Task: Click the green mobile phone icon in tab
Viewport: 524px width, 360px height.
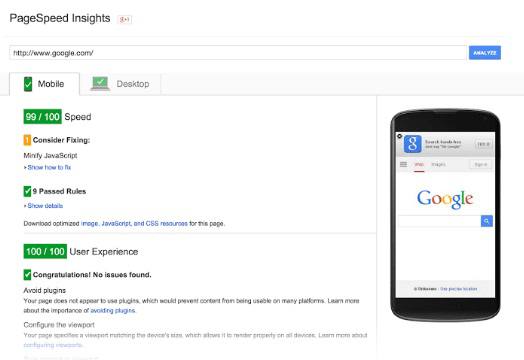Action: coord(28,84)
